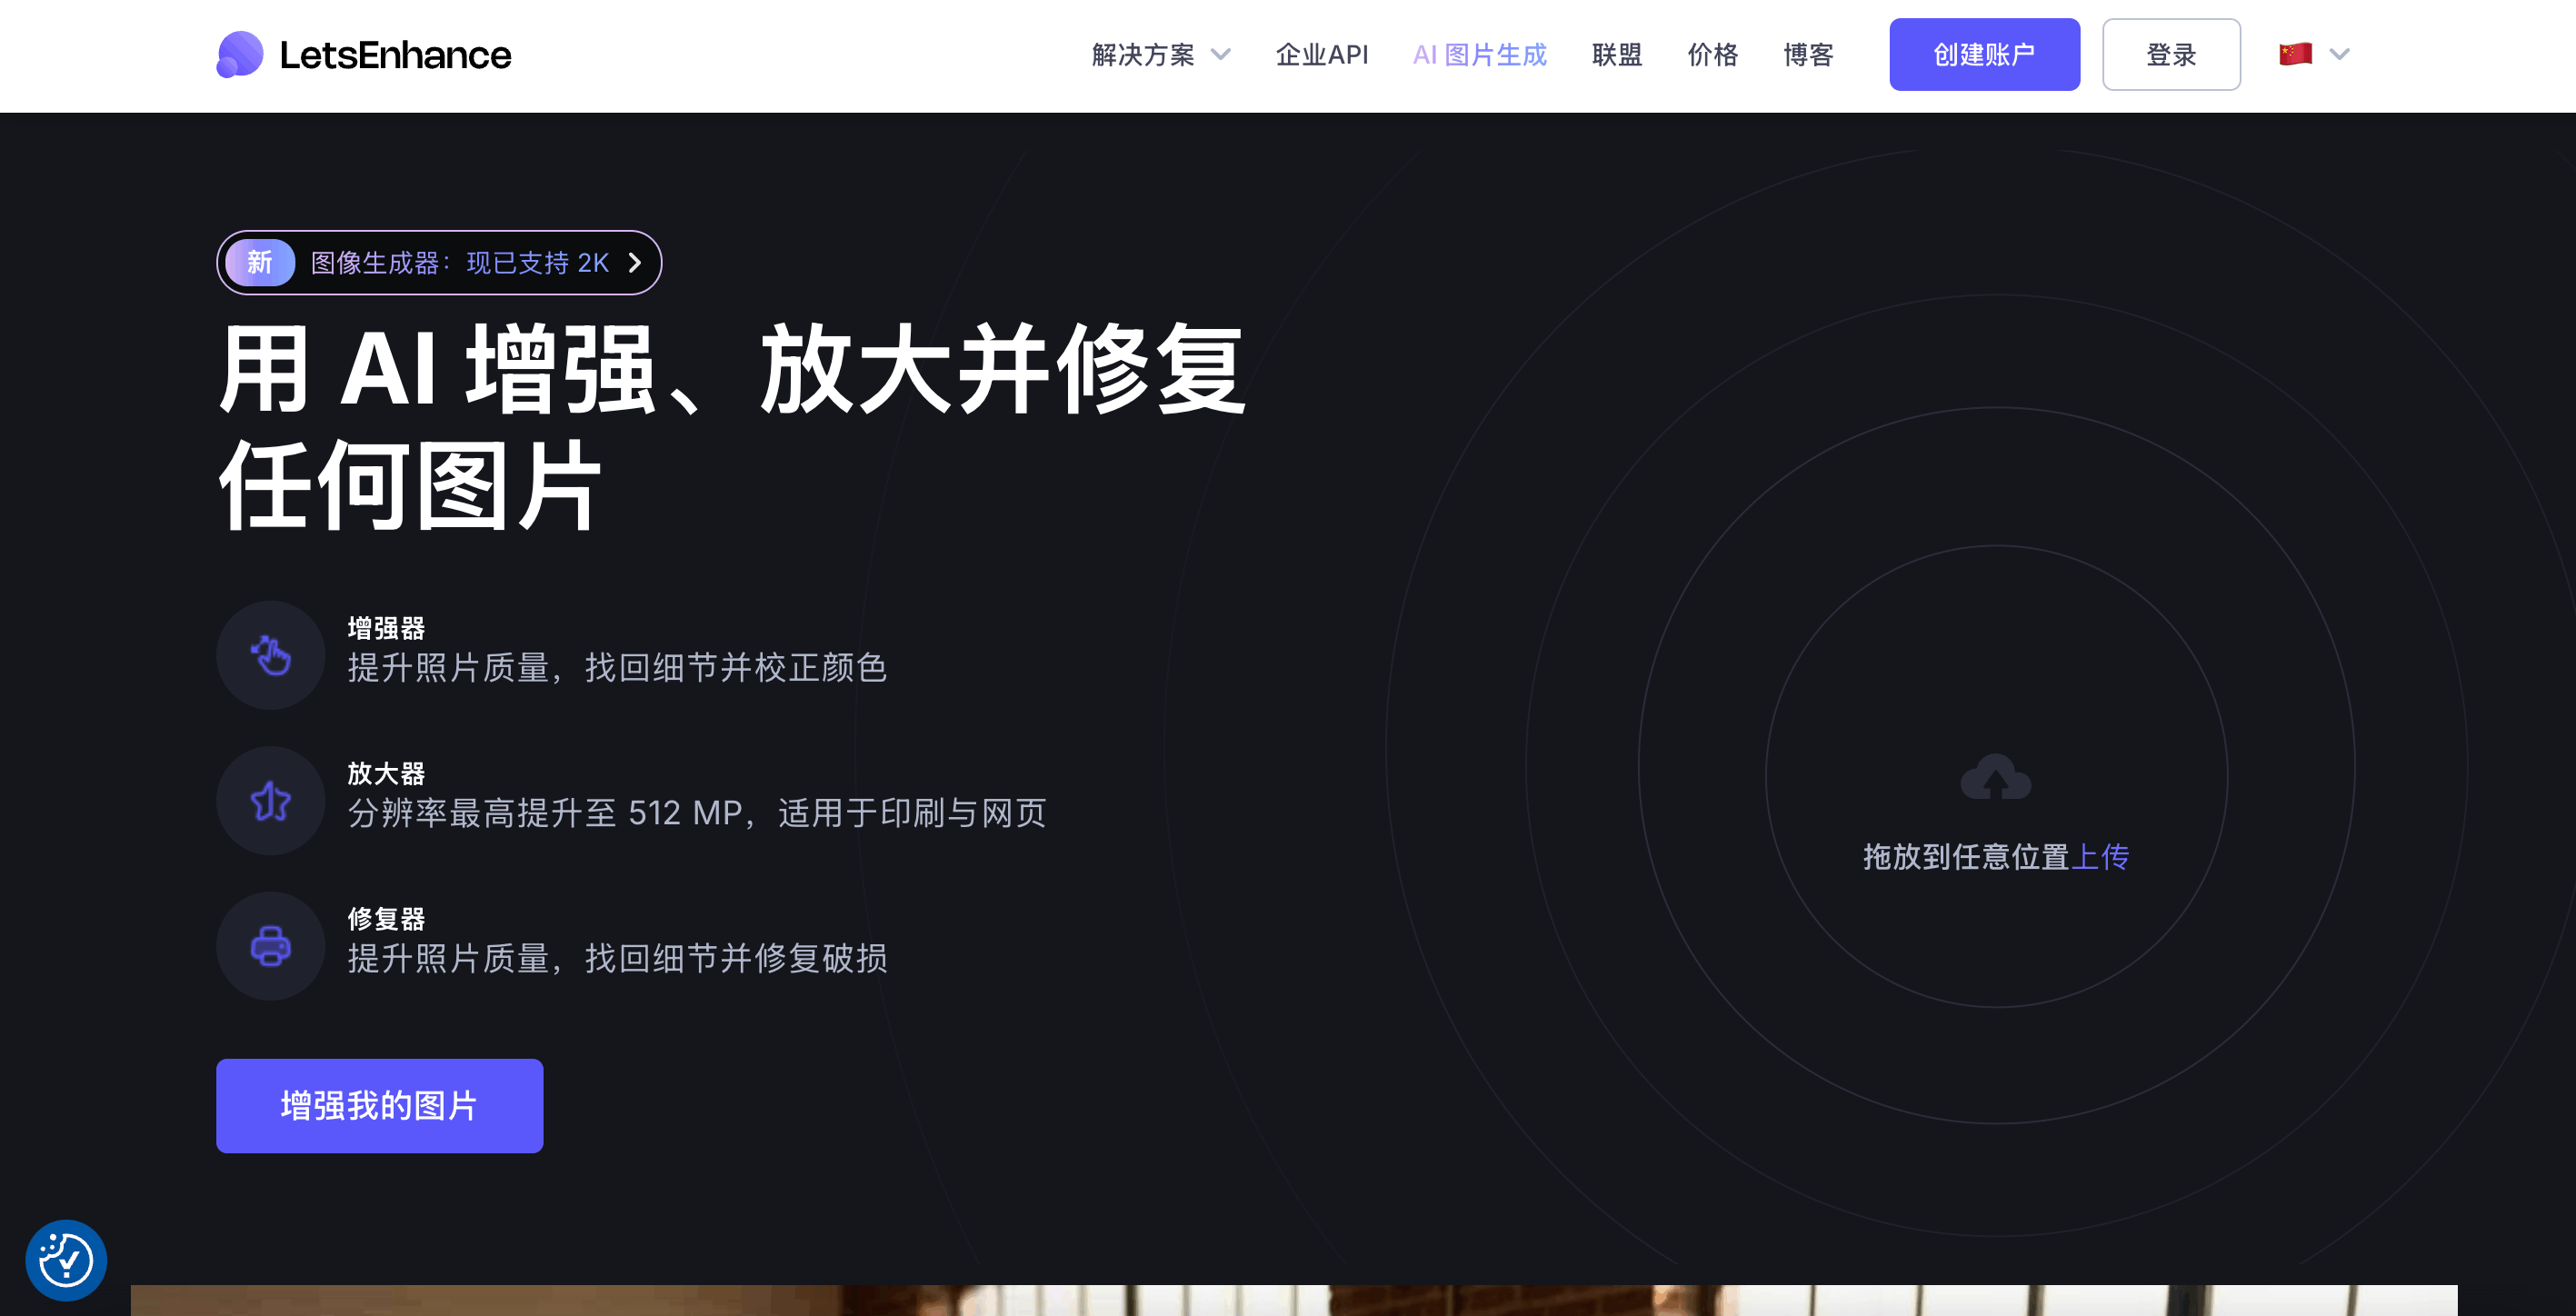Click the China flag language icon
Screen dimensions: 2576x1316
pos(2295,54)
